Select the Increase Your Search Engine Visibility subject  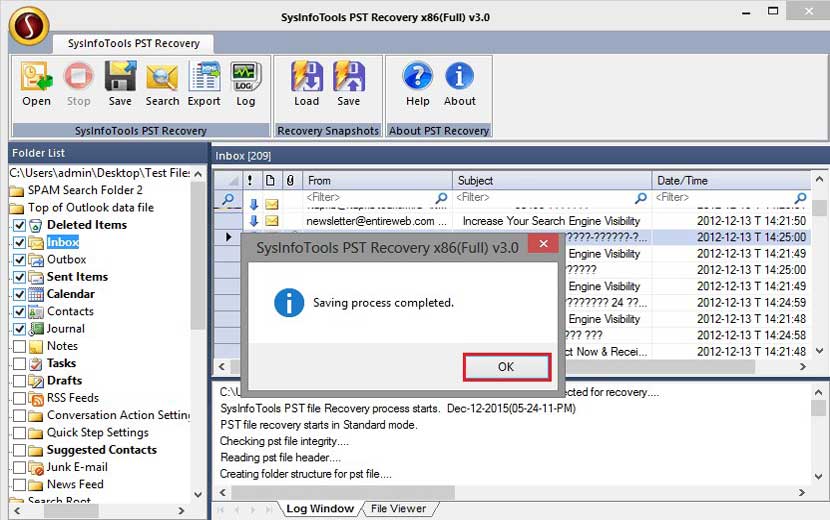pyautogui.click(x=551, y=221)
